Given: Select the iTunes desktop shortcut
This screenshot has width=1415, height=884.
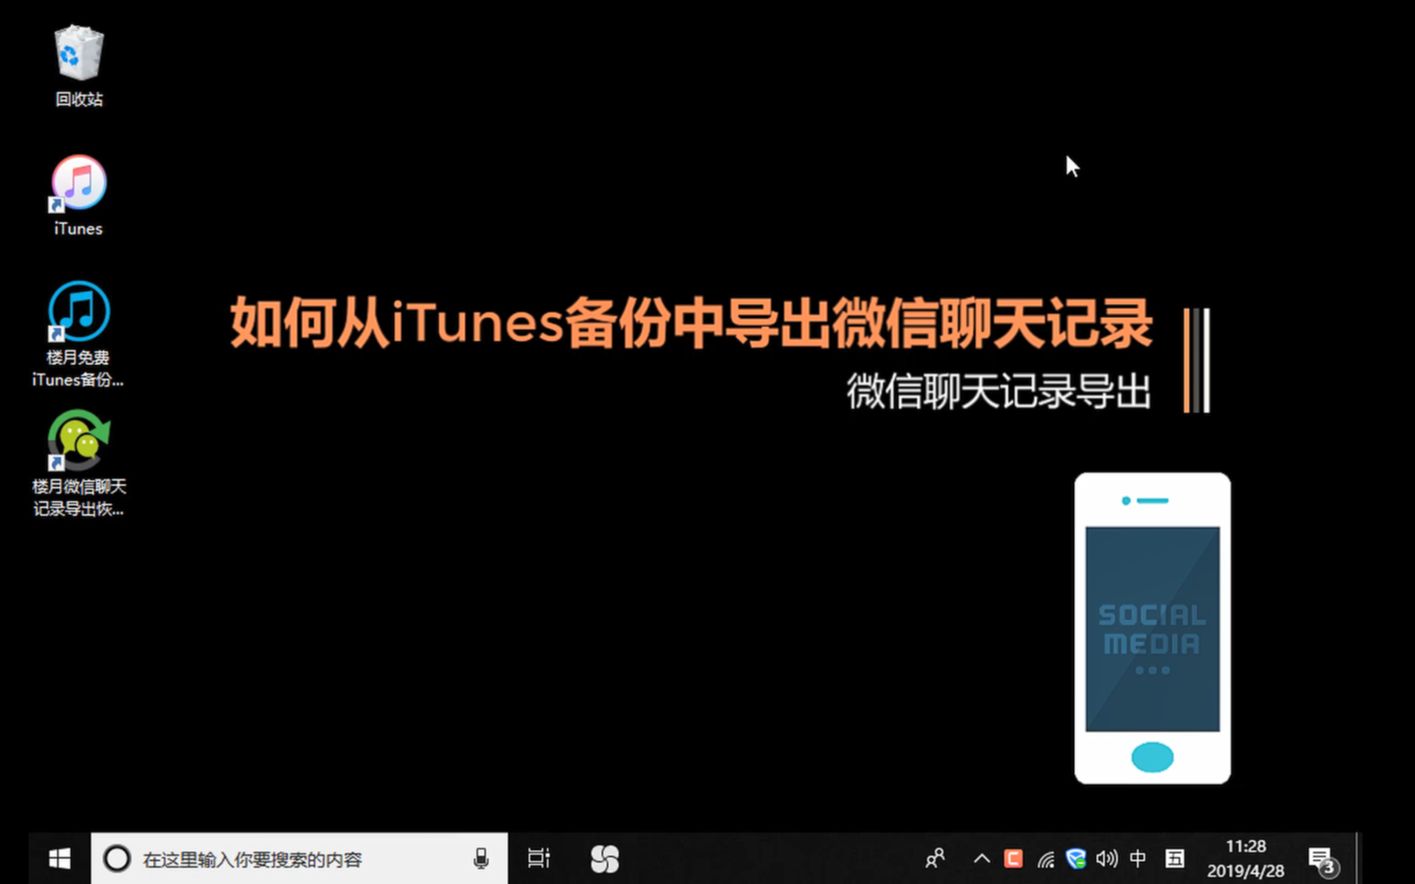Looking at the screenshot, I should pyautogui.click(x=78, y=196).
